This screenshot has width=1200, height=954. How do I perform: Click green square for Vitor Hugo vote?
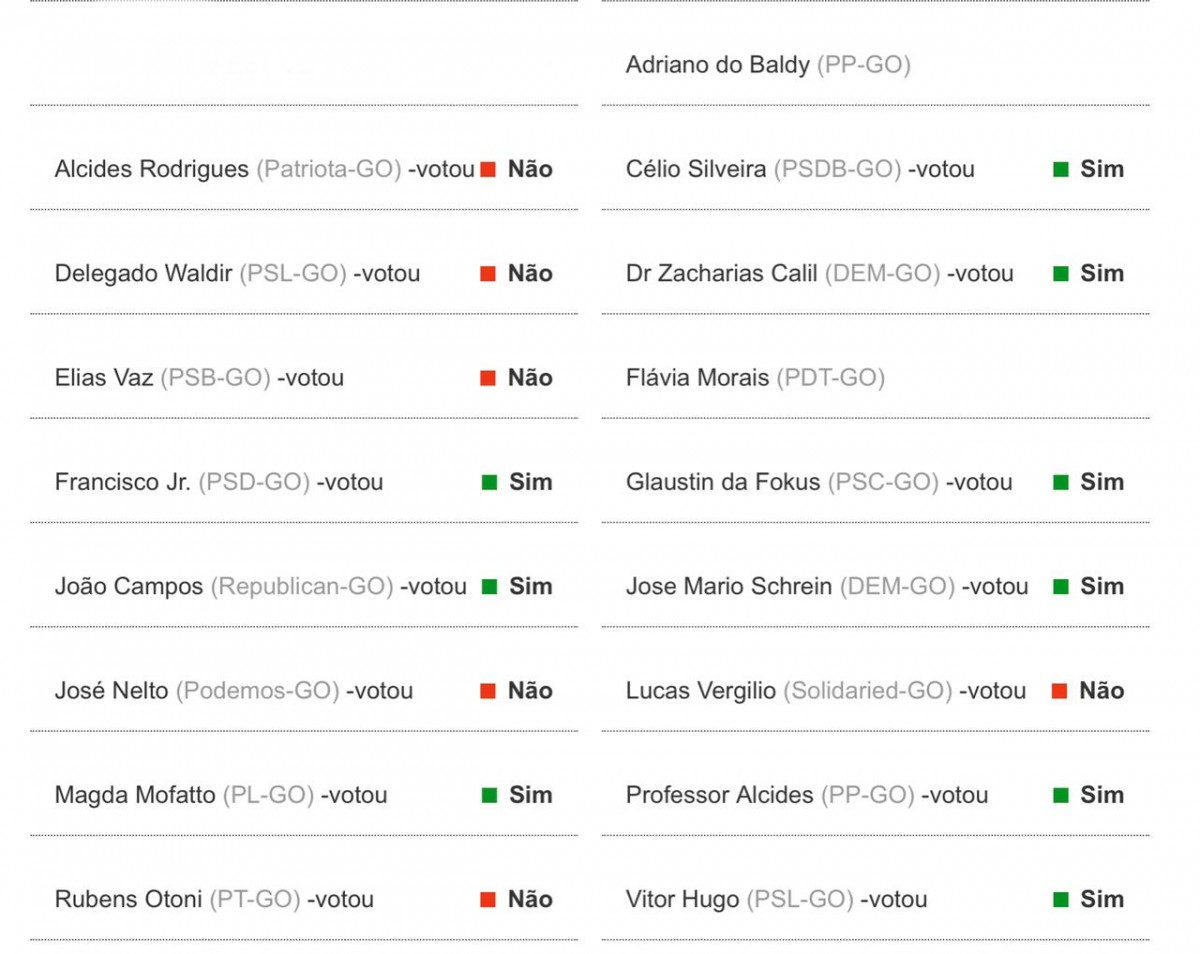(x=1061, y=900)
